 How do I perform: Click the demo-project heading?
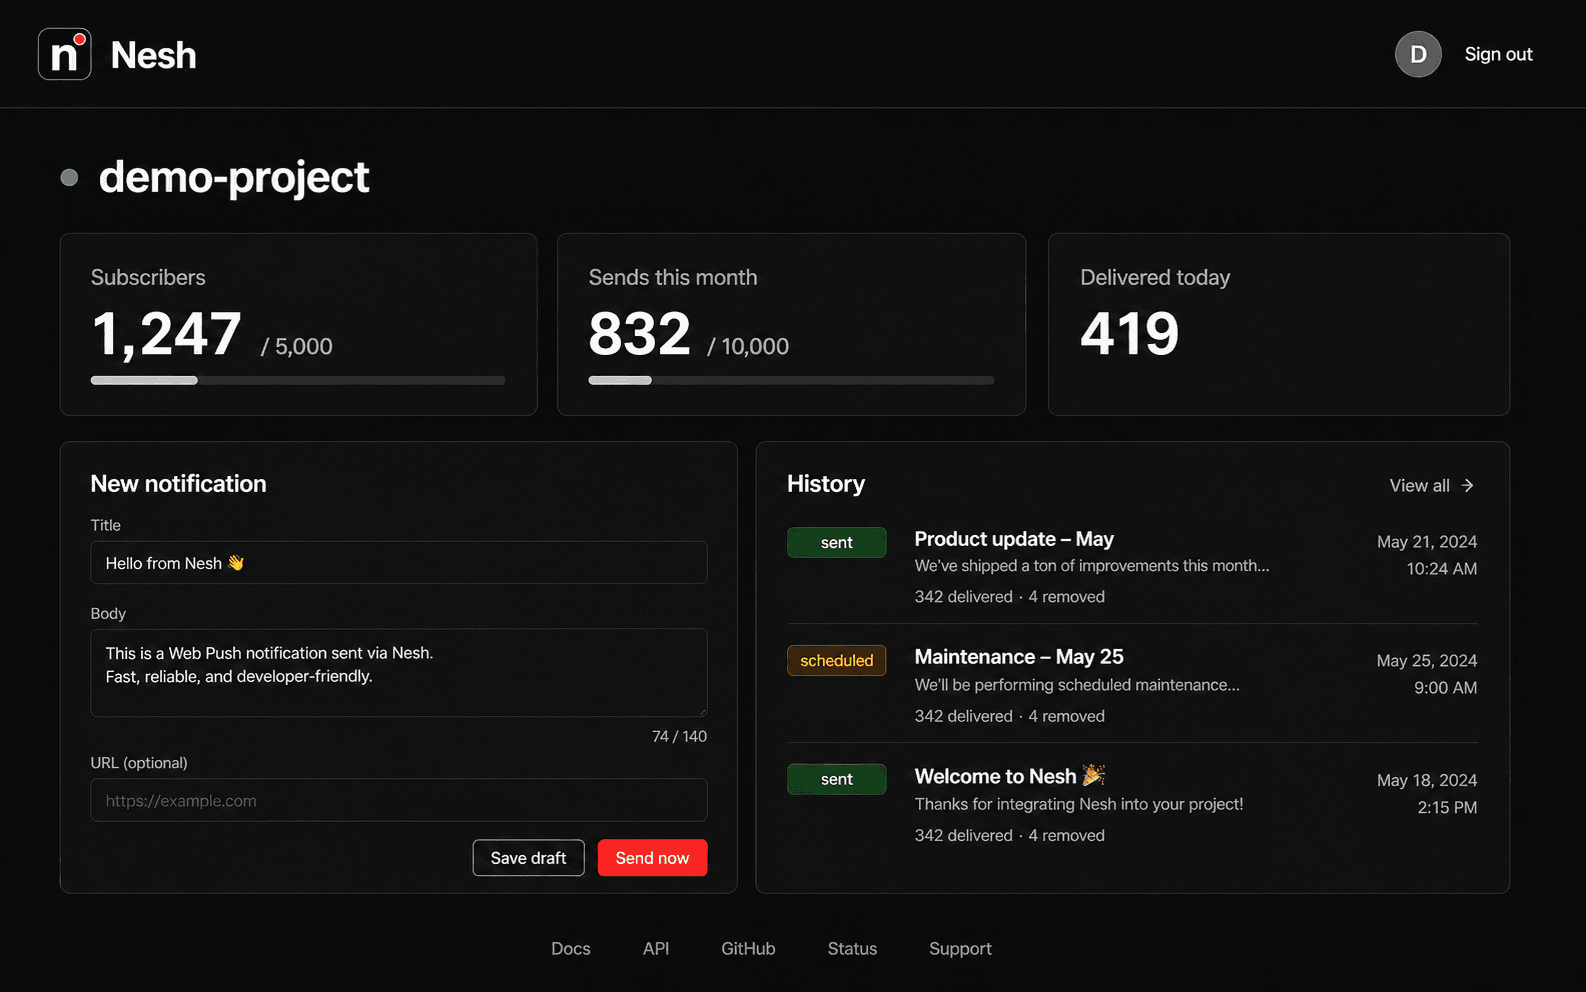pyautogui.click(x=234, y=178)
